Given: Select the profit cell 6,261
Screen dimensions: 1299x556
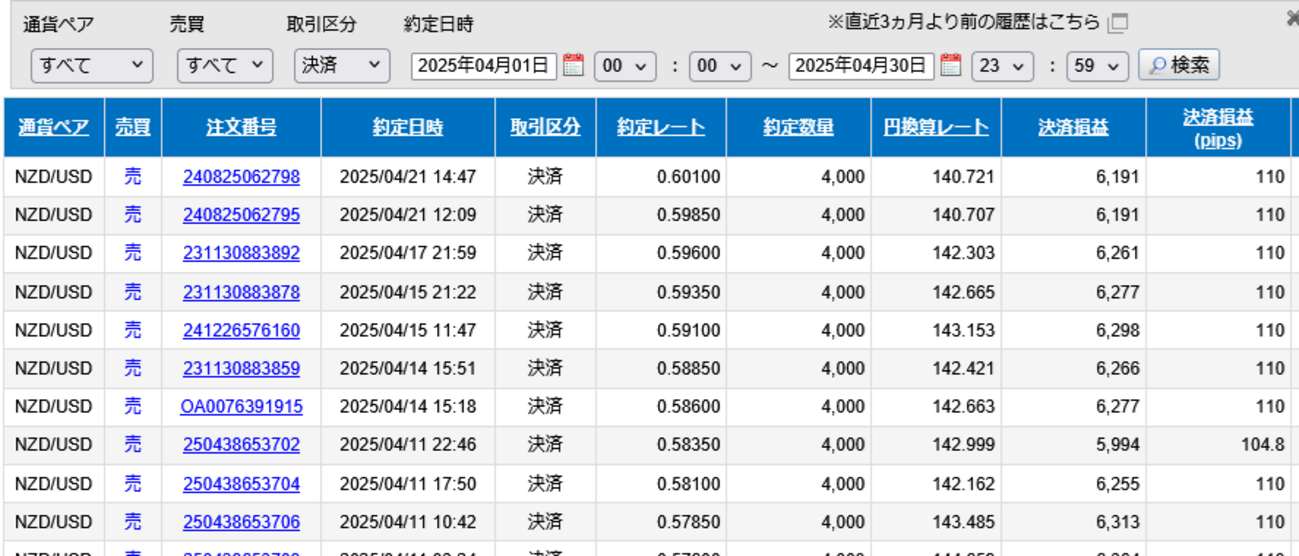Looking at the screenshot, I should pos(1074,254).
